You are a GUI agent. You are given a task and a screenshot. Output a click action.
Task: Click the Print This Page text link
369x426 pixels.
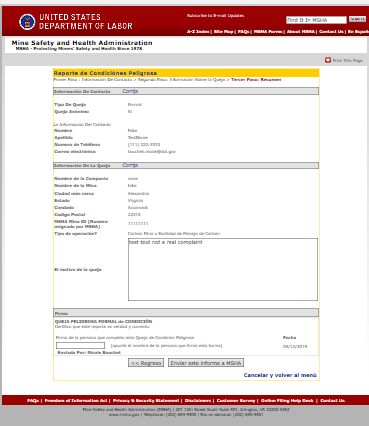[x=347, y=61]
